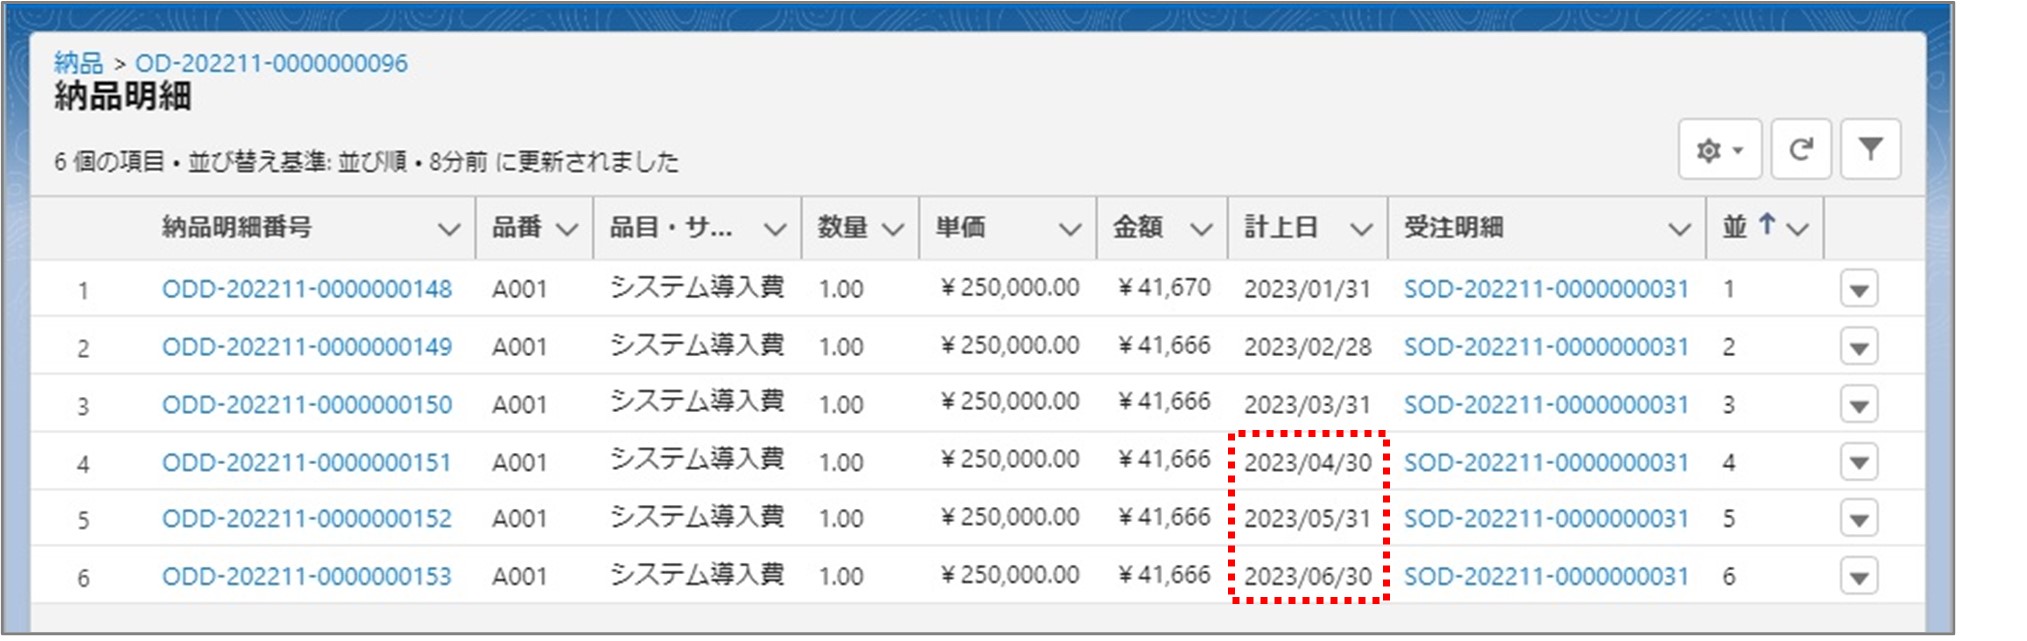2027x641 pixels.
Task: Open row actions for ODD-202211-0000000152
Action: coord(1859,520)
